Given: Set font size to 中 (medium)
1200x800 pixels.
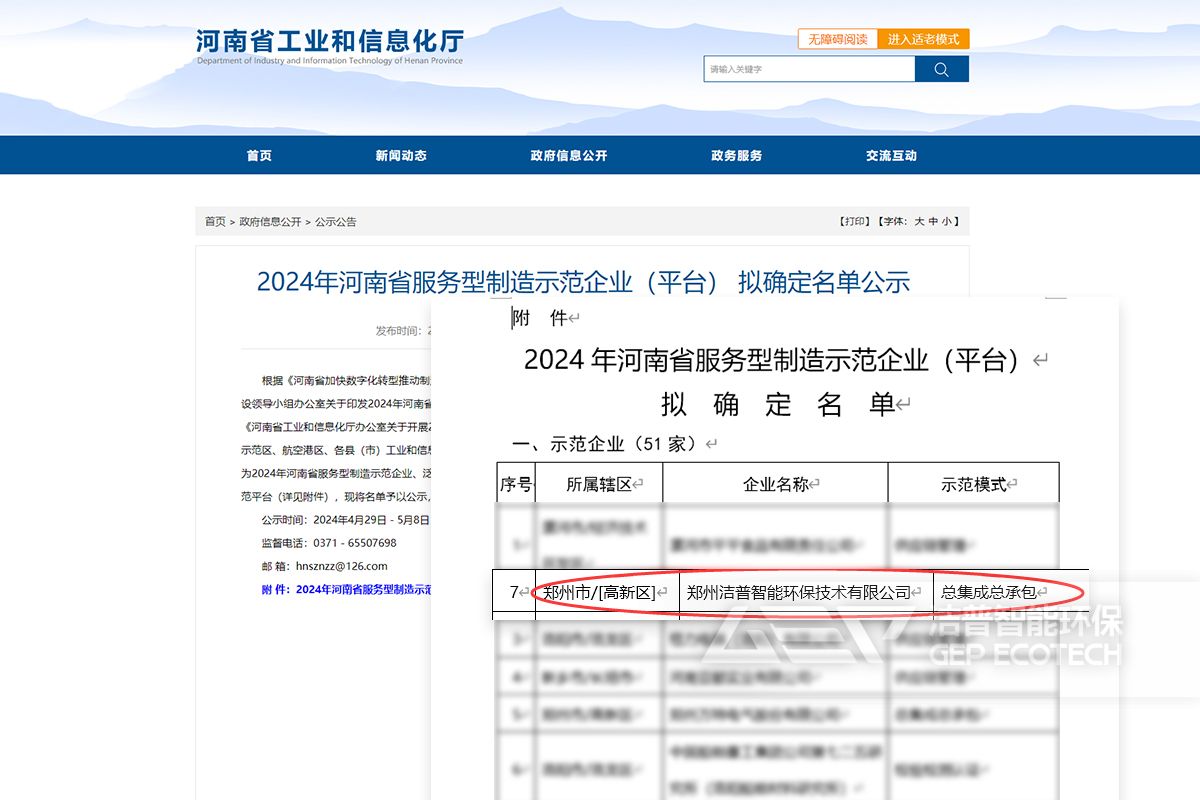Looking at the screenshot, I should [933, 222].
